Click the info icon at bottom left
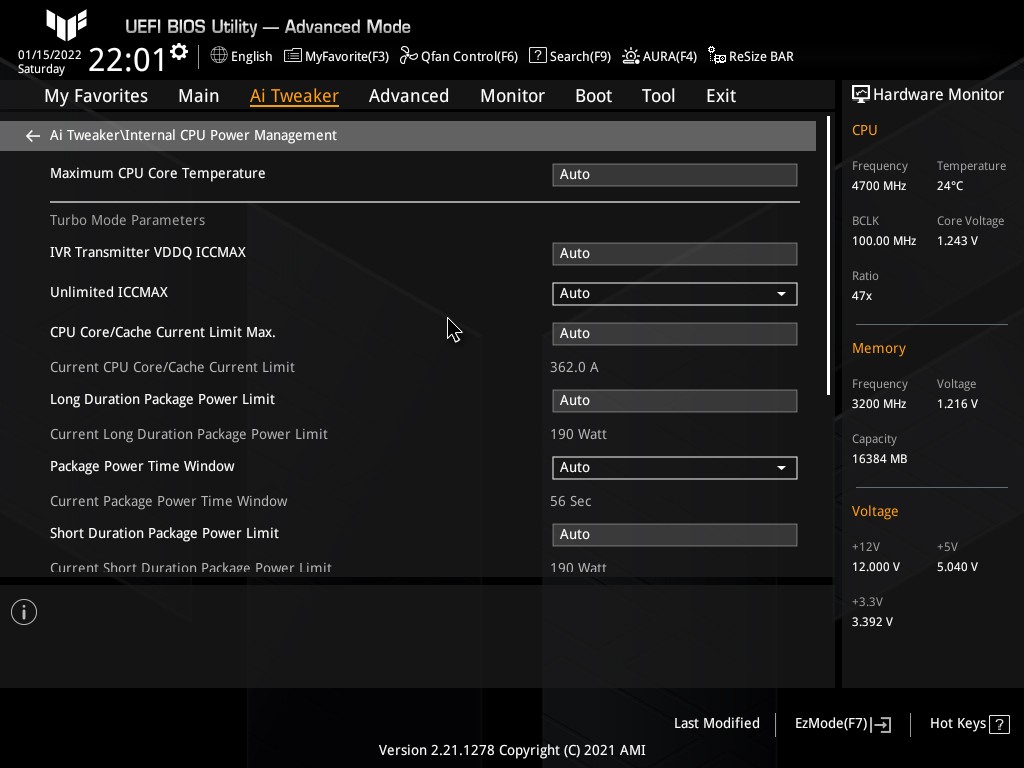The width and height of the screenshot is (1024, 768). pyautogui.click(x=24, y=612)
